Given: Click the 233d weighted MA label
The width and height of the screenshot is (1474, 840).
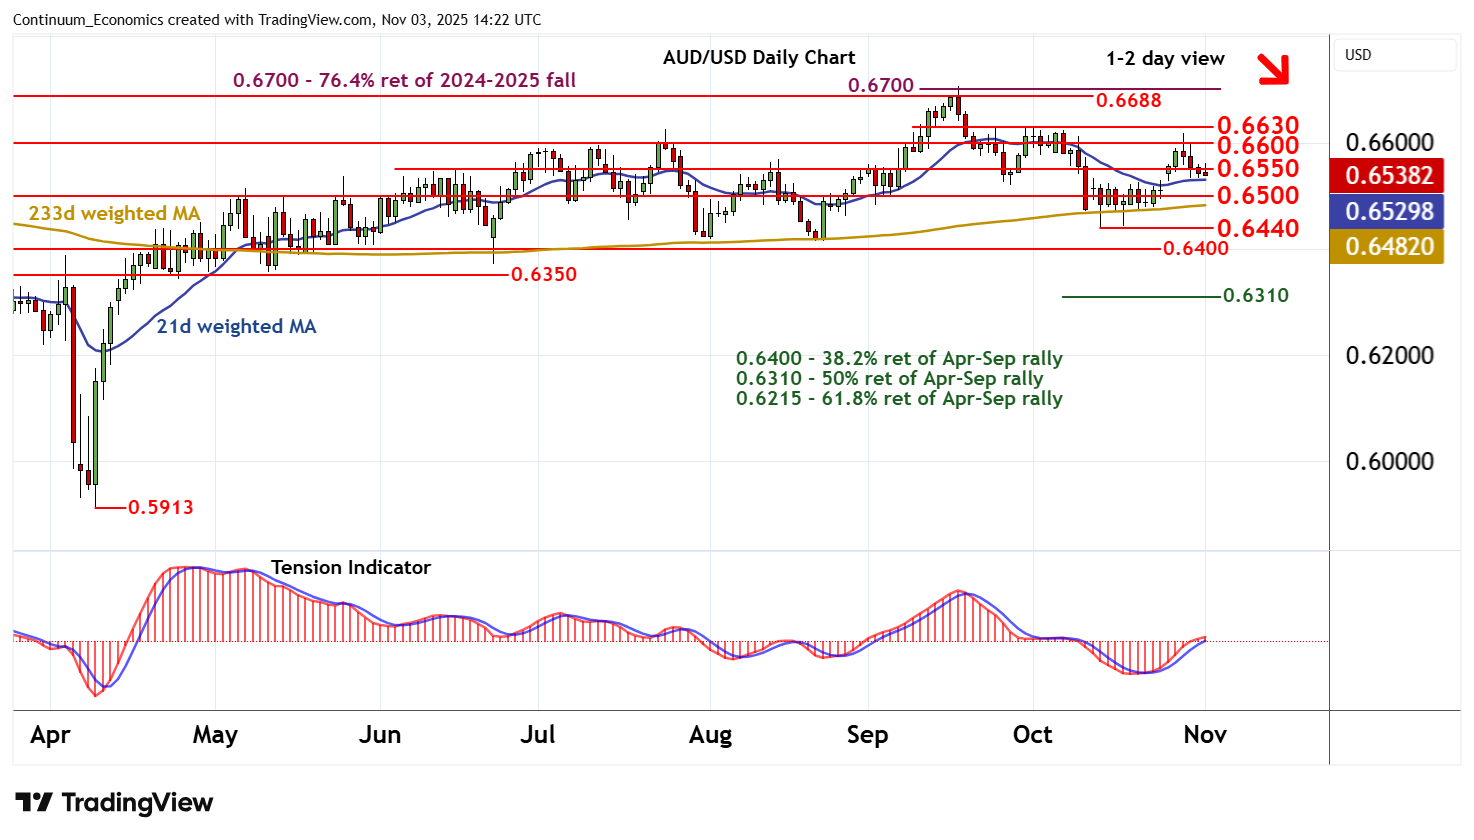Looking at the screenshot, I should pyautogui.click(x=114, y=213).
